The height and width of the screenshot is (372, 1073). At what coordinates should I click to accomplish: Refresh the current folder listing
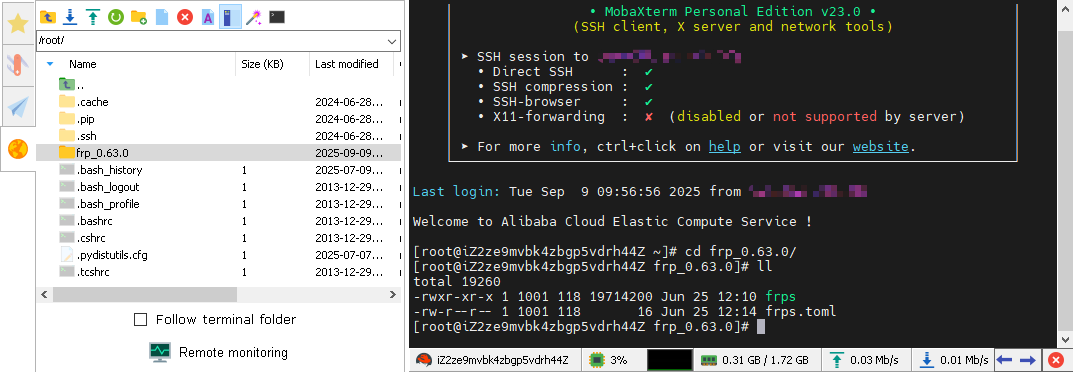(x=115, y=17)
